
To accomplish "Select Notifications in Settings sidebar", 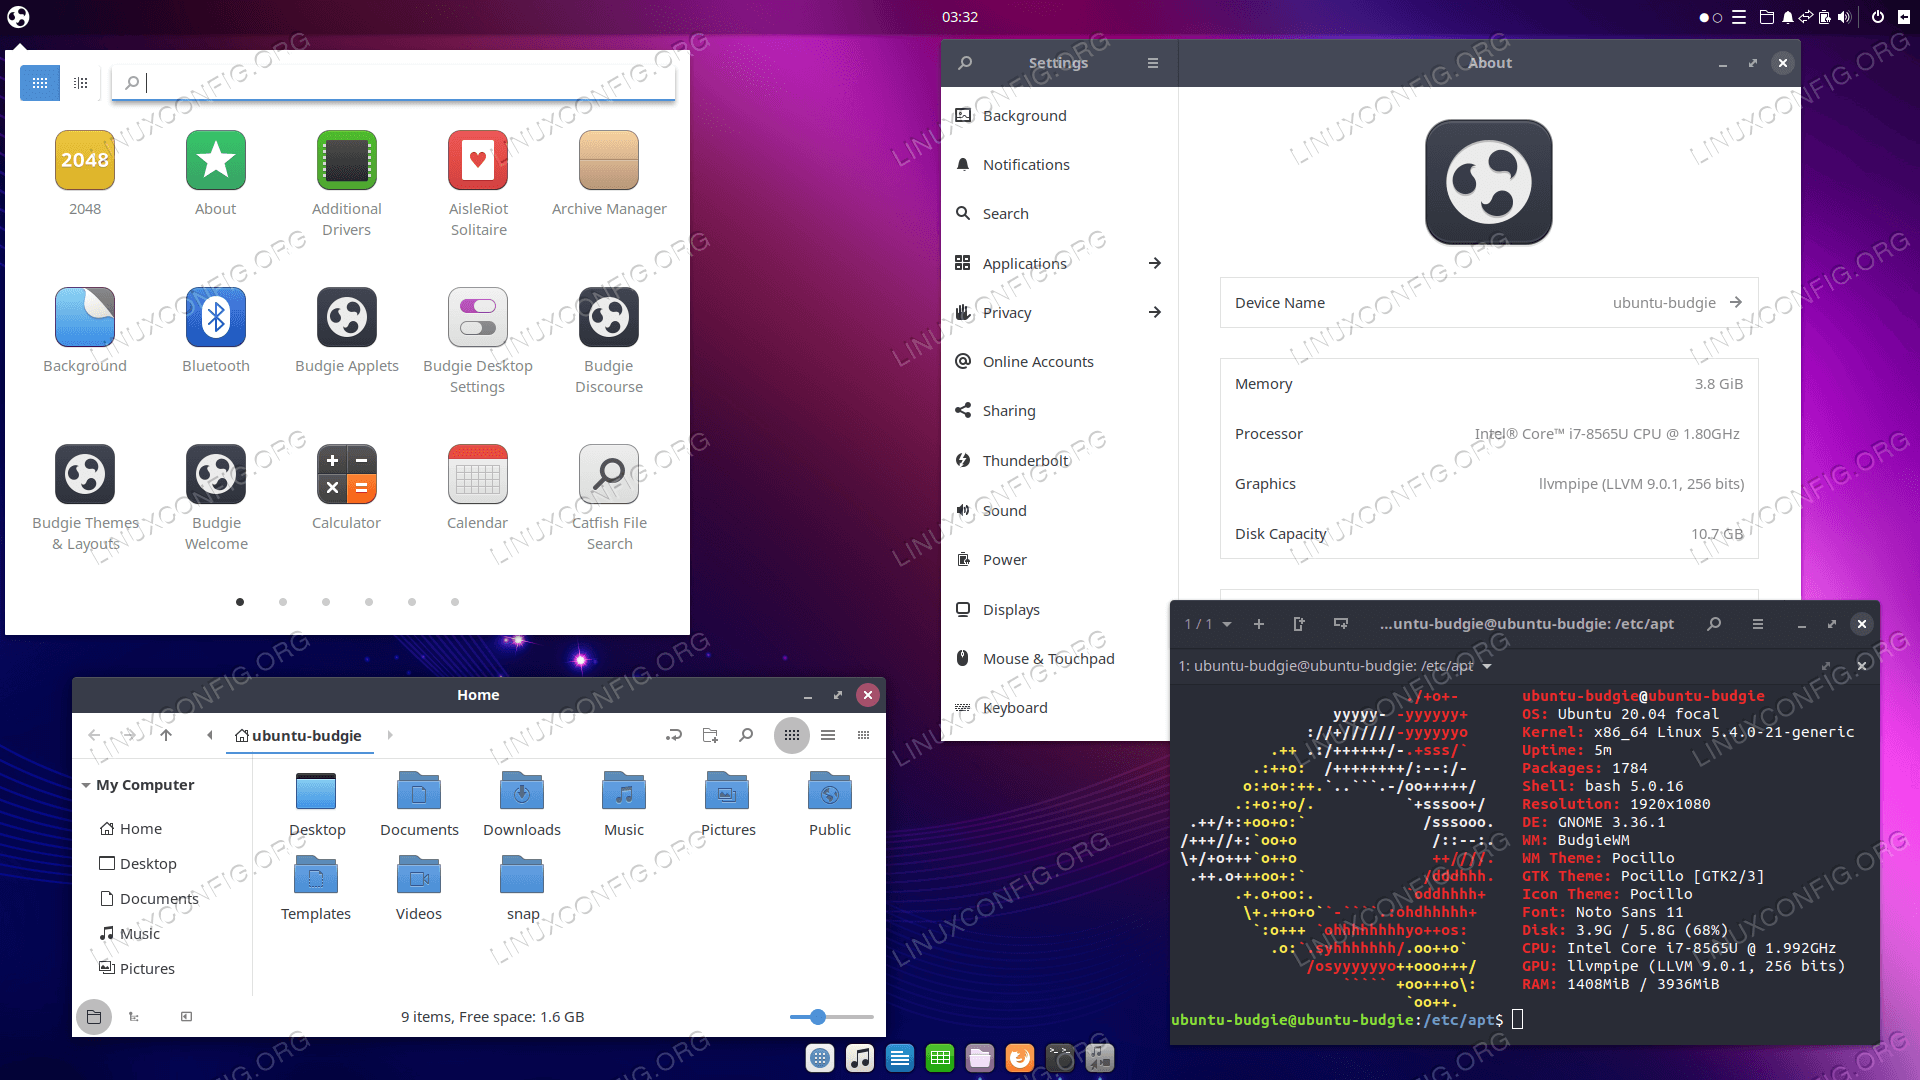I will (1059, 165).
